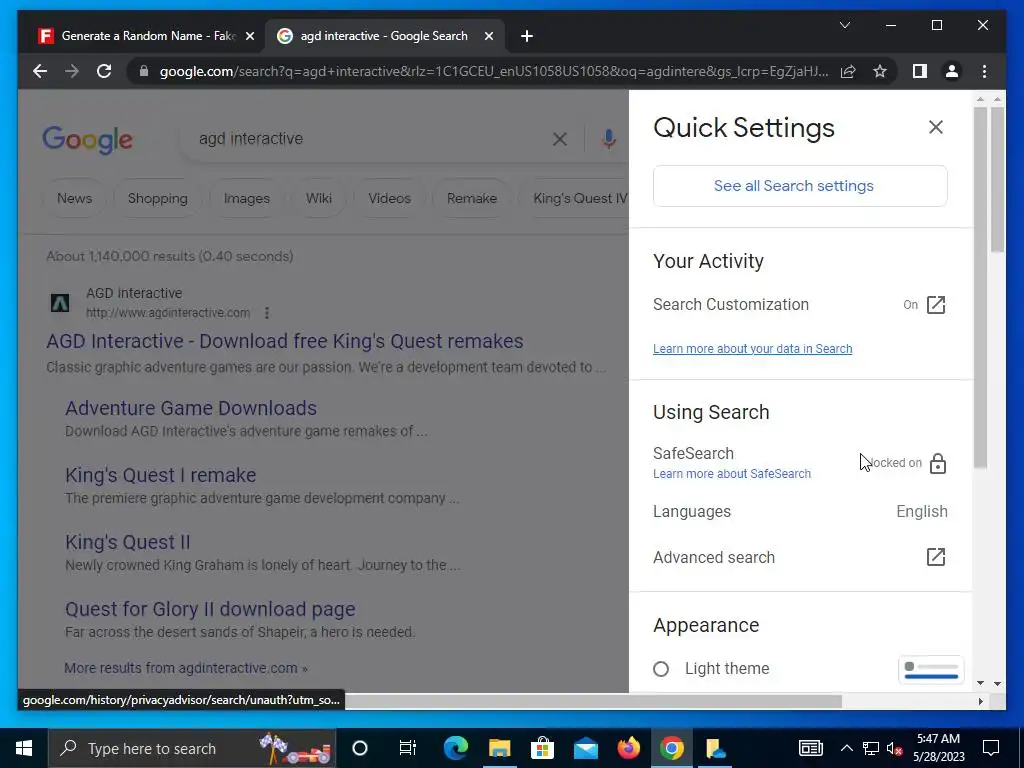Select the News filter chip

(x=74, y=199)
